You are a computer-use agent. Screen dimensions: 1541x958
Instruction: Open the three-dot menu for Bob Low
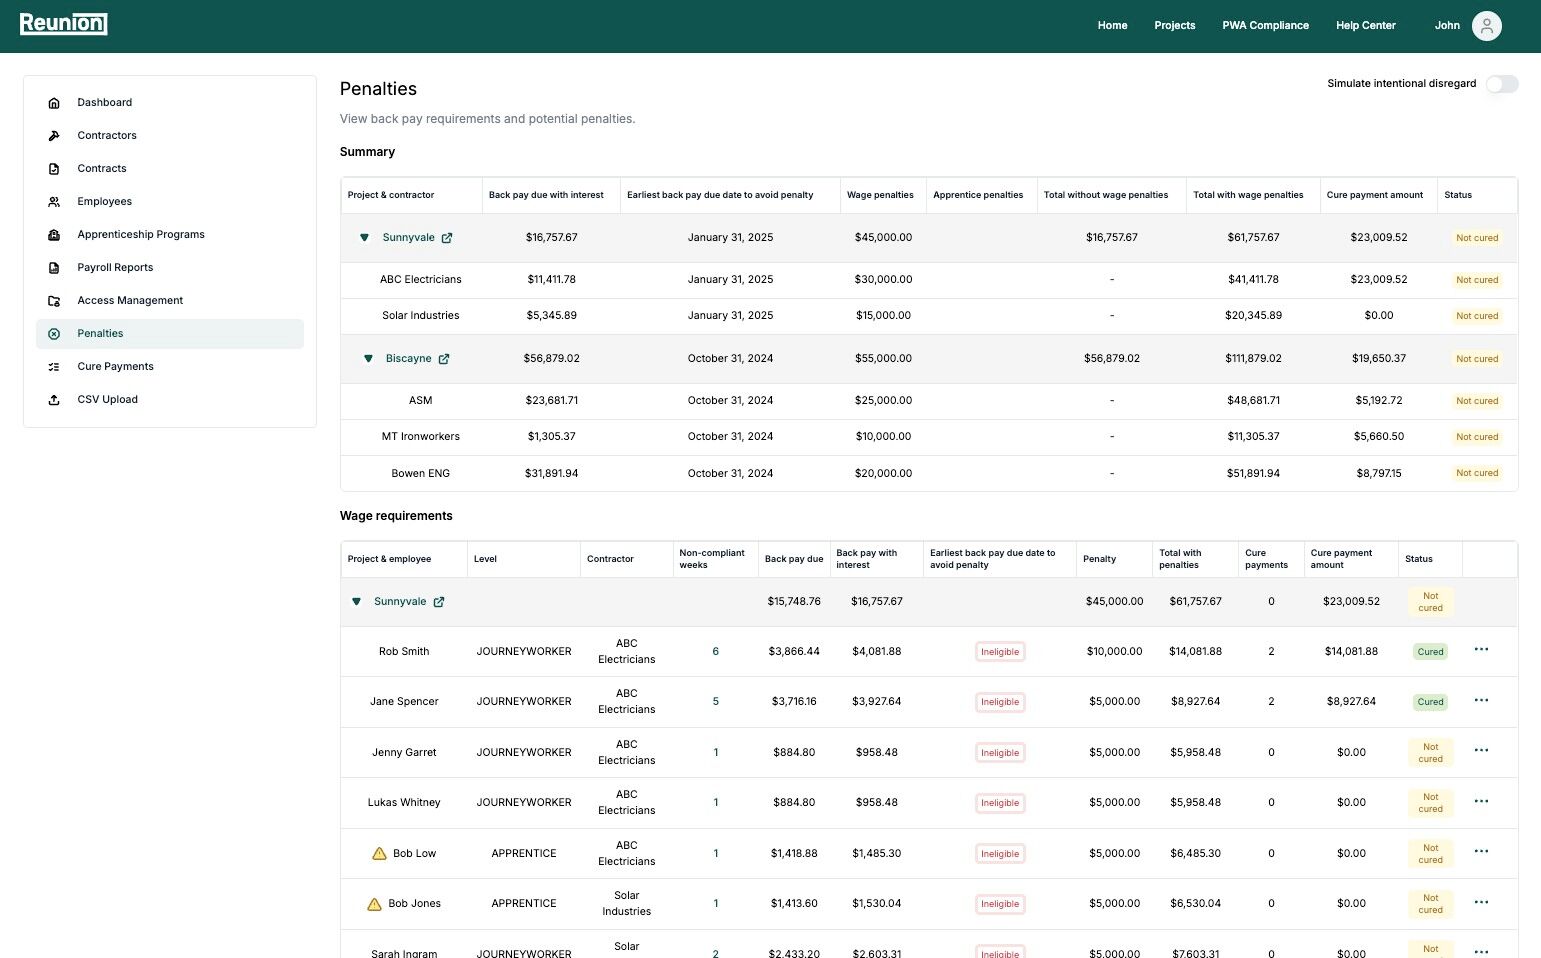click(1481, 852)
